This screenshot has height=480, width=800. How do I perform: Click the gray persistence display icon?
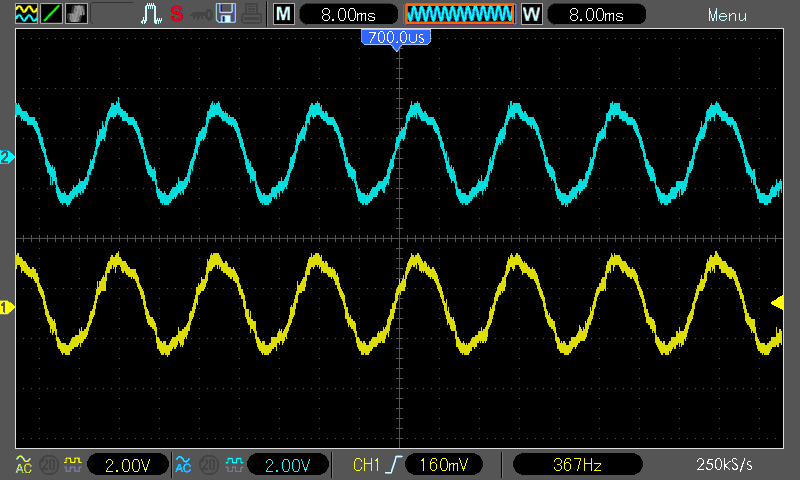(x=77, y=14)
